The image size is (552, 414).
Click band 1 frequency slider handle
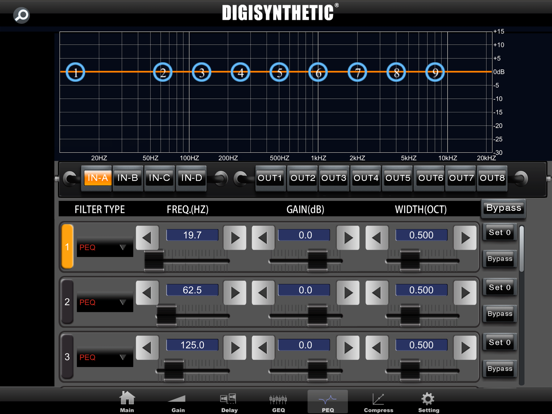click(x=154, y=261)
